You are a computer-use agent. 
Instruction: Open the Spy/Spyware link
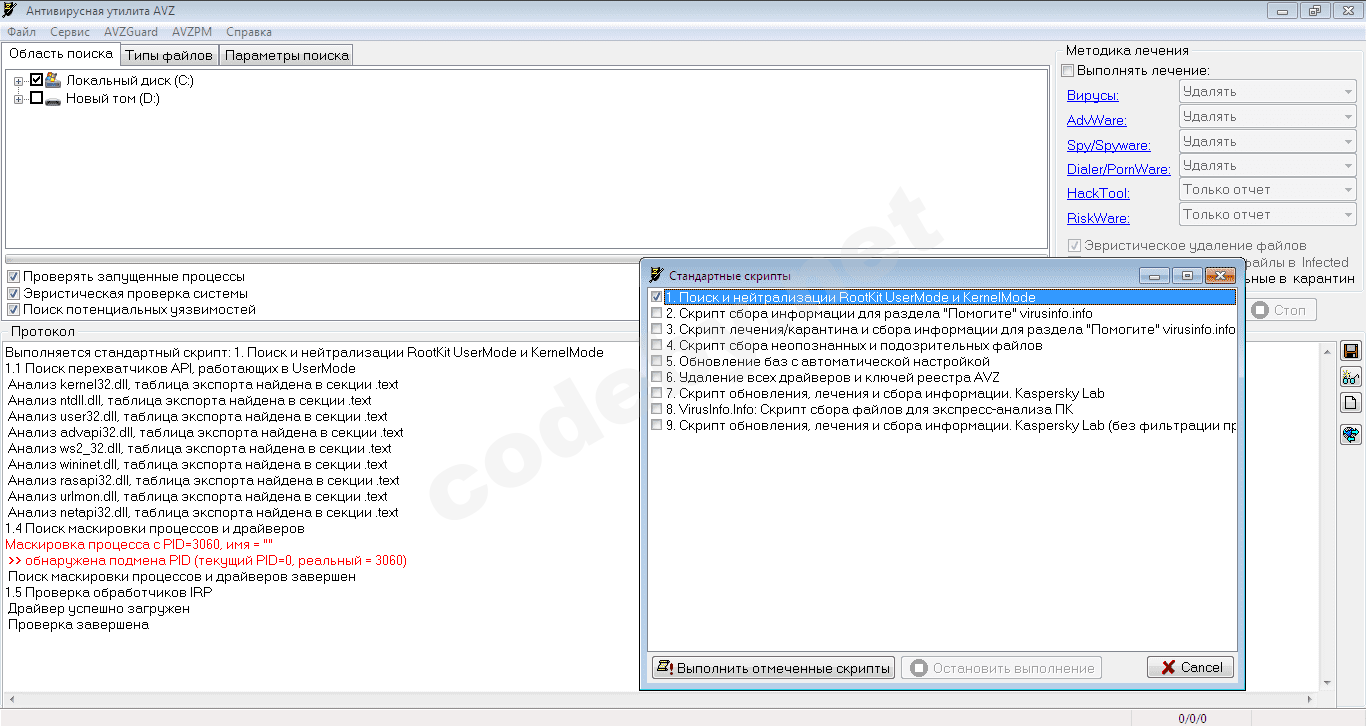click(1108, 145)
